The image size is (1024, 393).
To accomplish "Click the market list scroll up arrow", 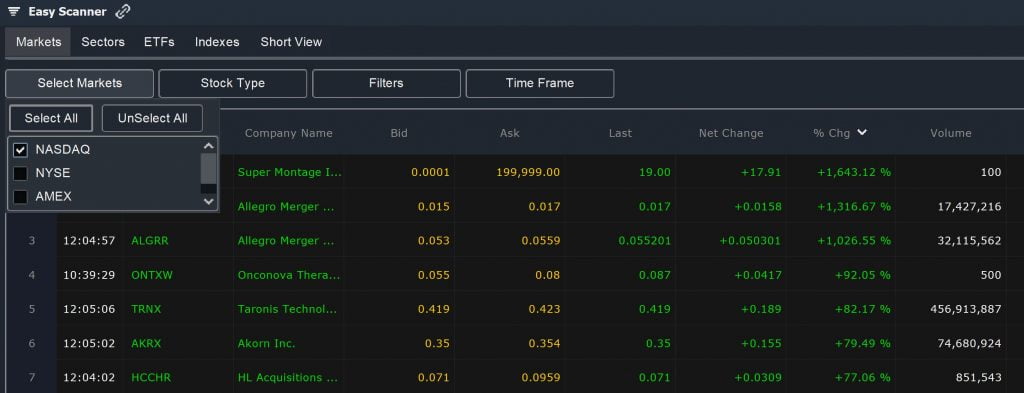I will point(209,146).
